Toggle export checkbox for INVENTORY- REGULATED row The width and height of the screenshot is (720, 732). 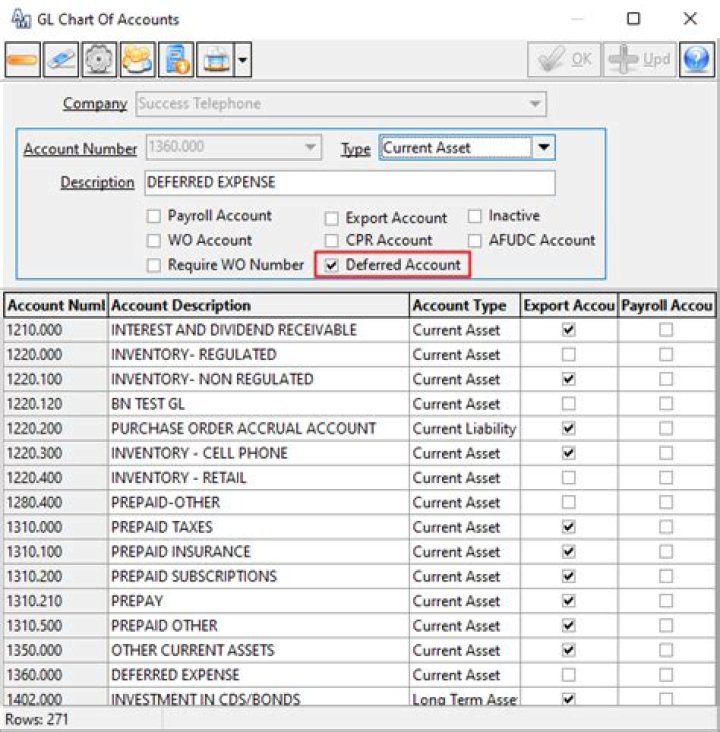pyautogui.click(x=568, y=354)
